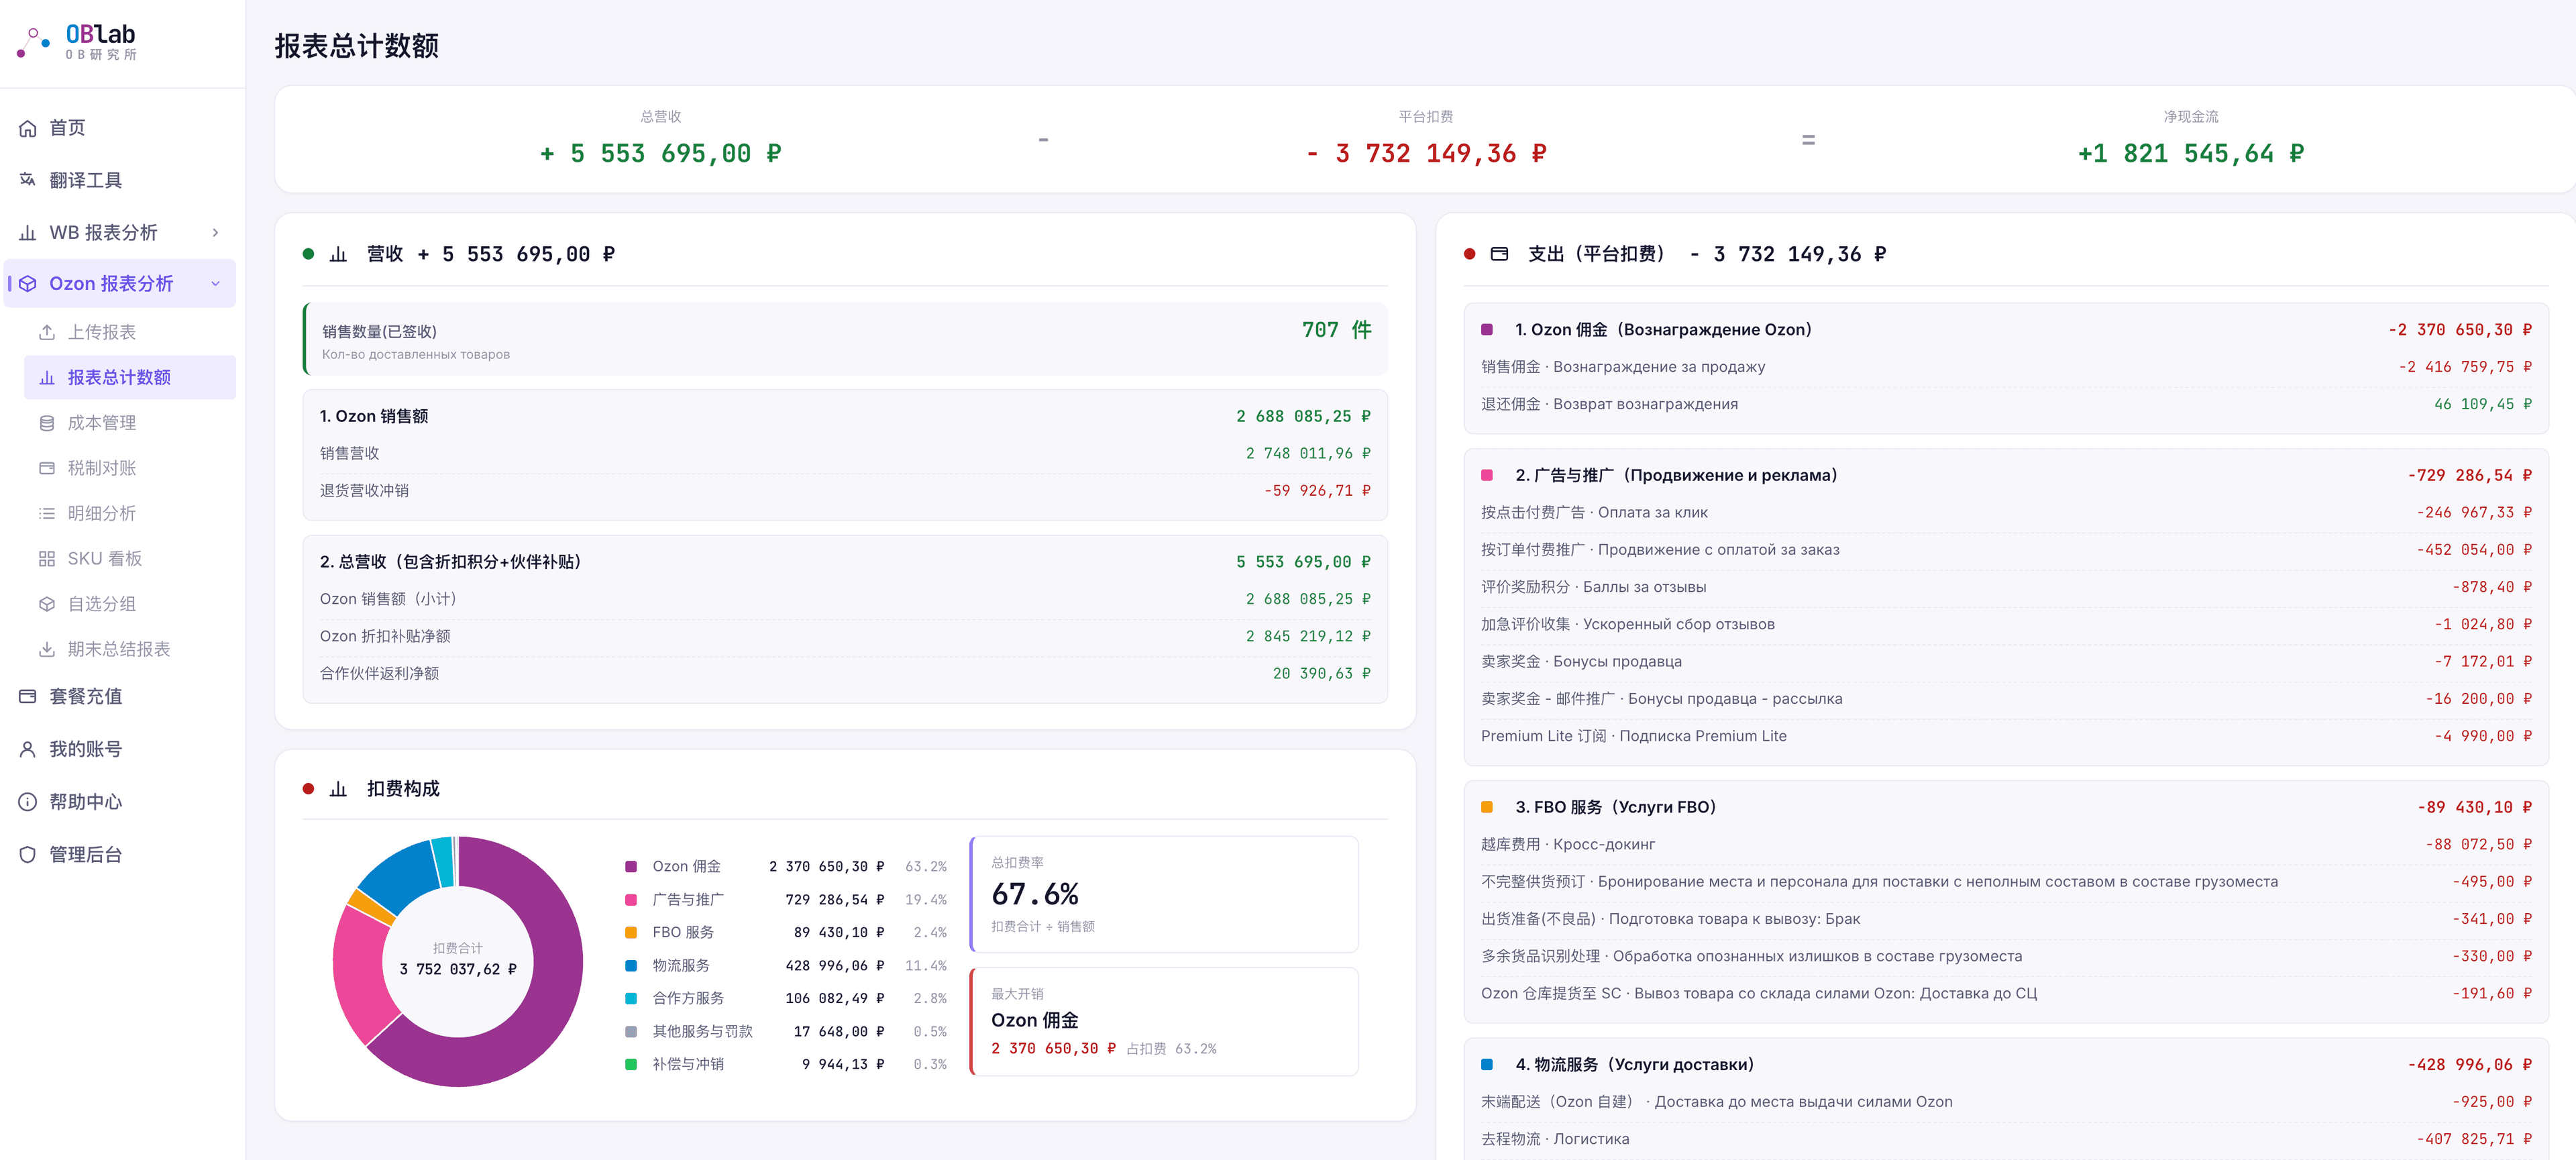Click the 最大开销 Ozon 佣金 card
Image resolution: width=2576 pixels, height=1160 pixels.
click(x=1164, y=1022)
